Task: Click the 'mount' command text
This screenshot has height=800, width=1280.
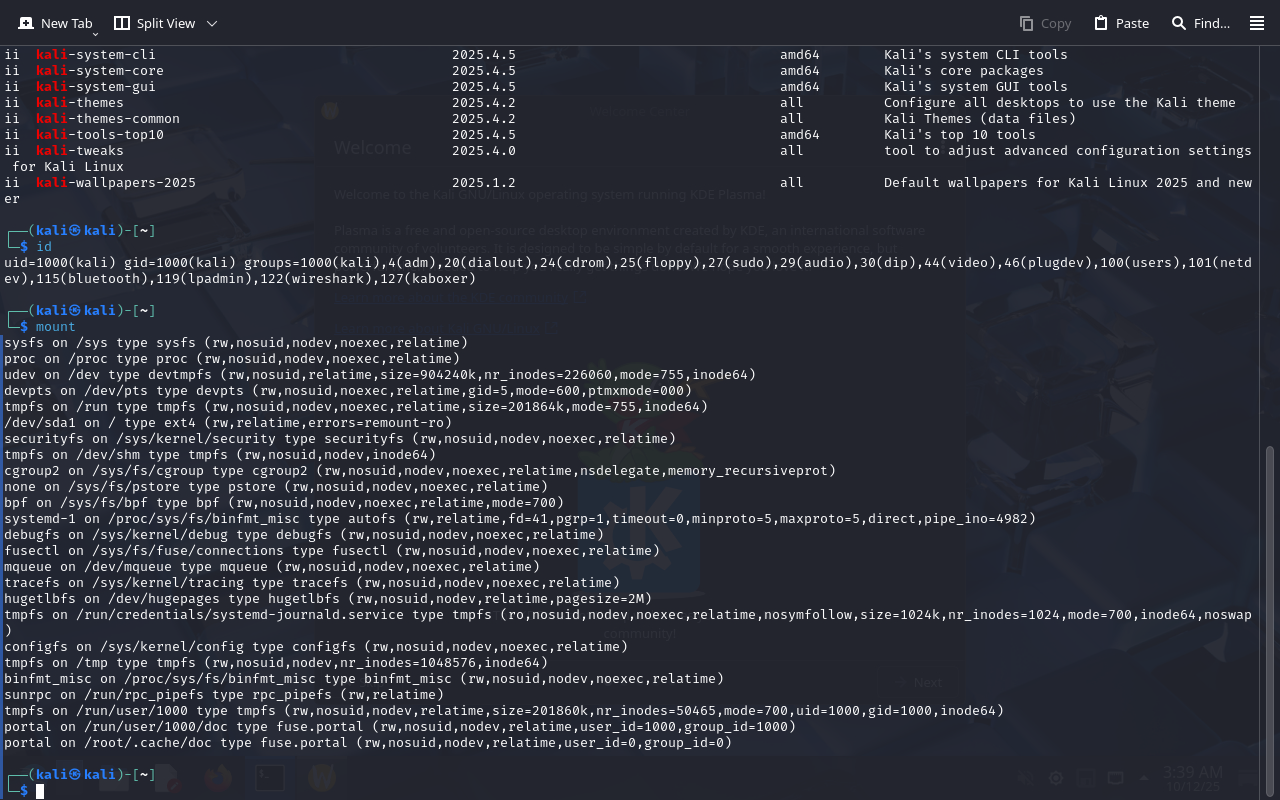Action: tap(56, 327)
